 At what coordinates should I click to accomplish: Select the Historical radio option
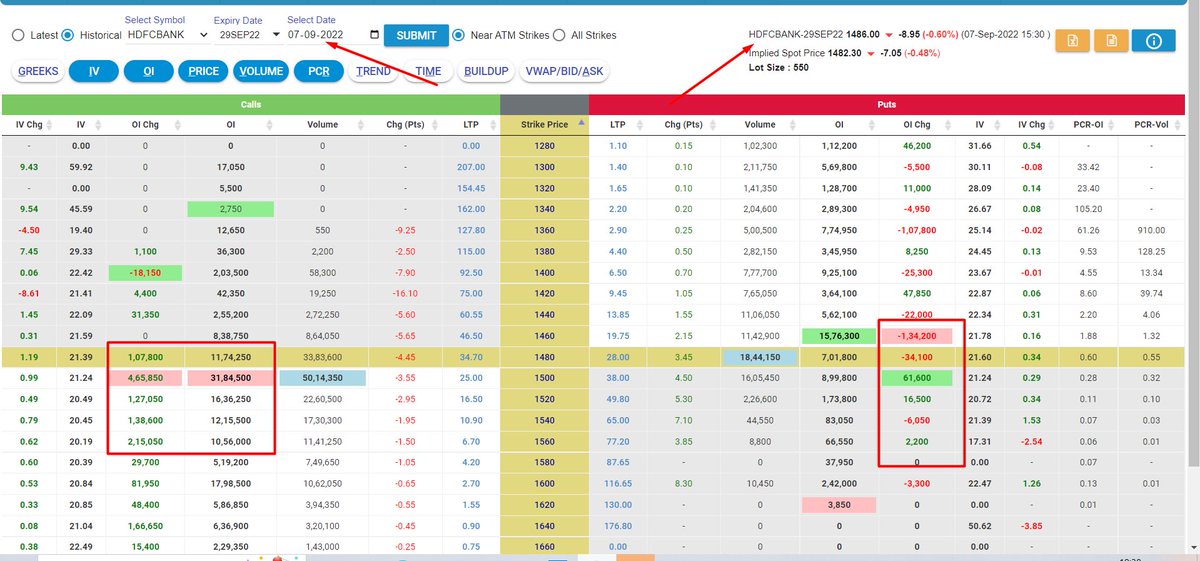point(68,35)
